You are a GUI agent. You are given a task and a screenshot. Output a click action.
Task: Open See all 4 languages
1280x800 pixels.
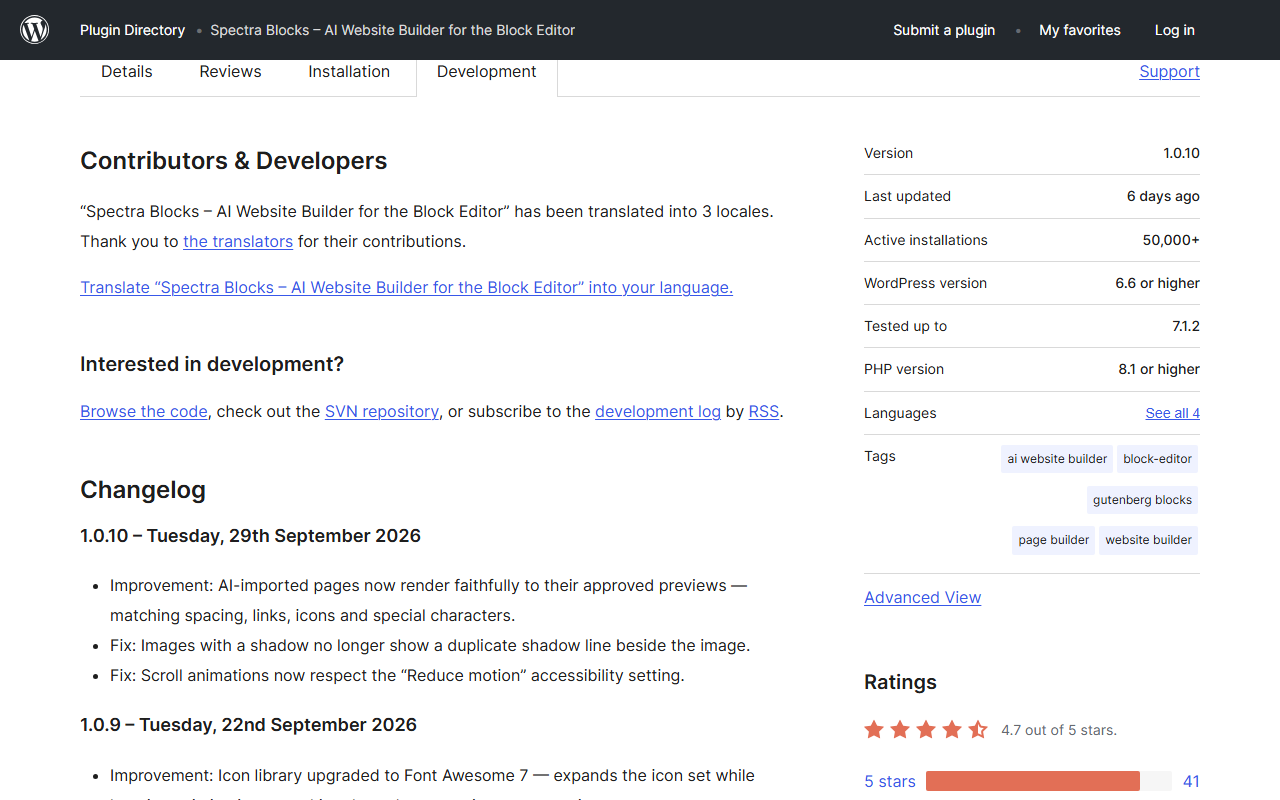(x=1172, y=413)
